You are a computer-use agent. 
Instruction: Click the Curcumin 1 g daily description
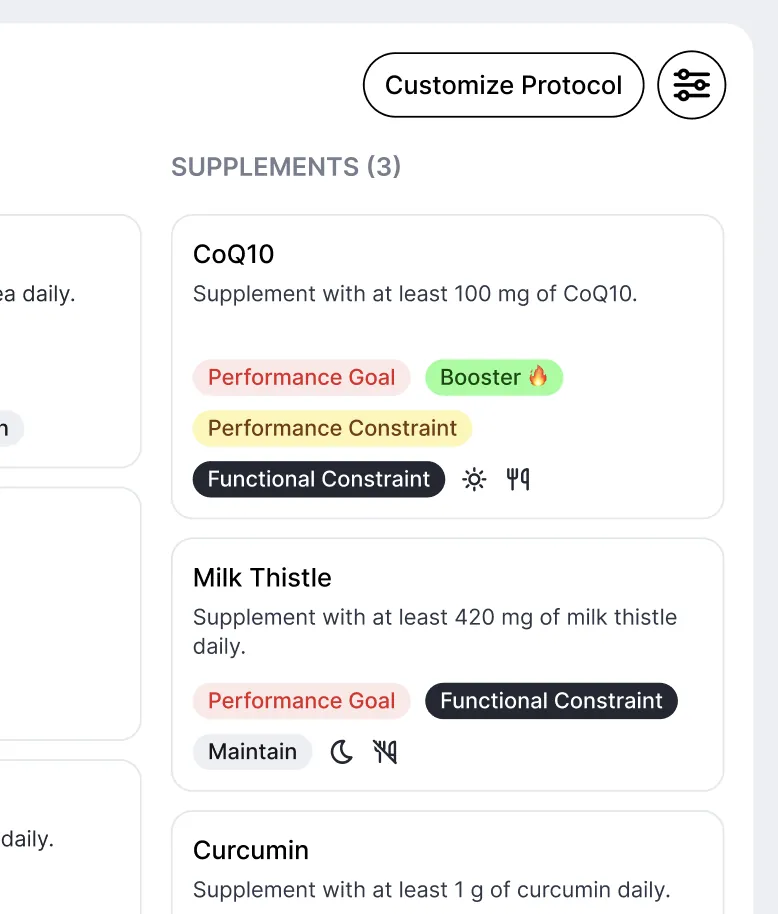click(x=432, y=890)
